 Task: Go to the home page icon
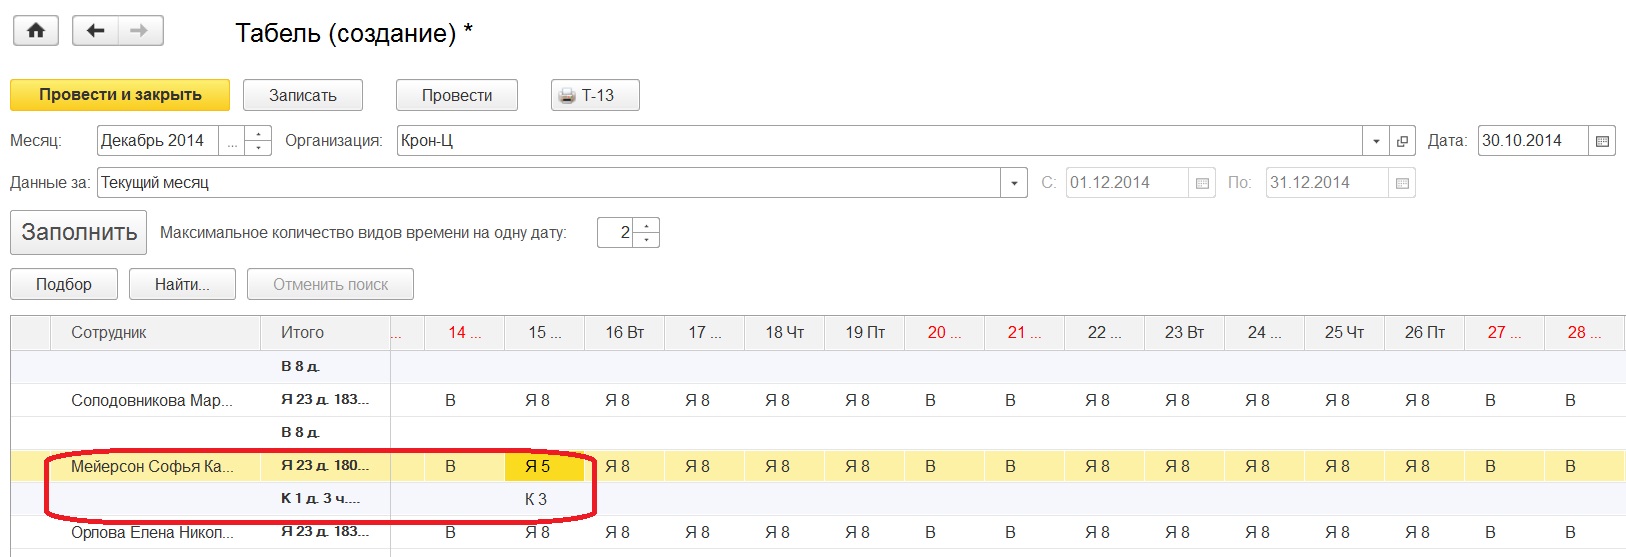click(36, 31)
